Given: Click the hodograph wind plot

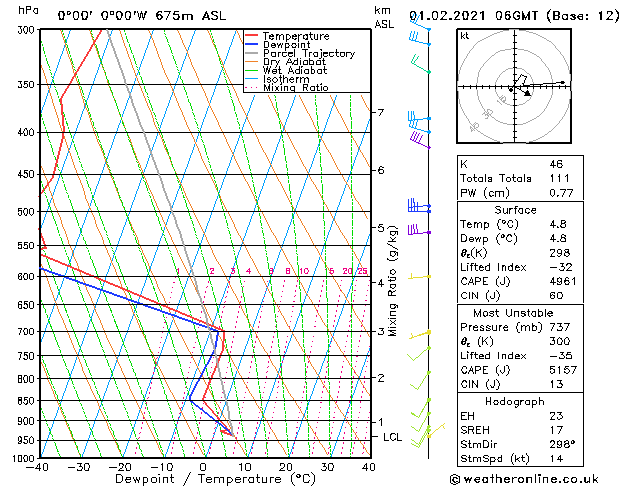Looking at the screenshot, I should [x=514, y=86].
